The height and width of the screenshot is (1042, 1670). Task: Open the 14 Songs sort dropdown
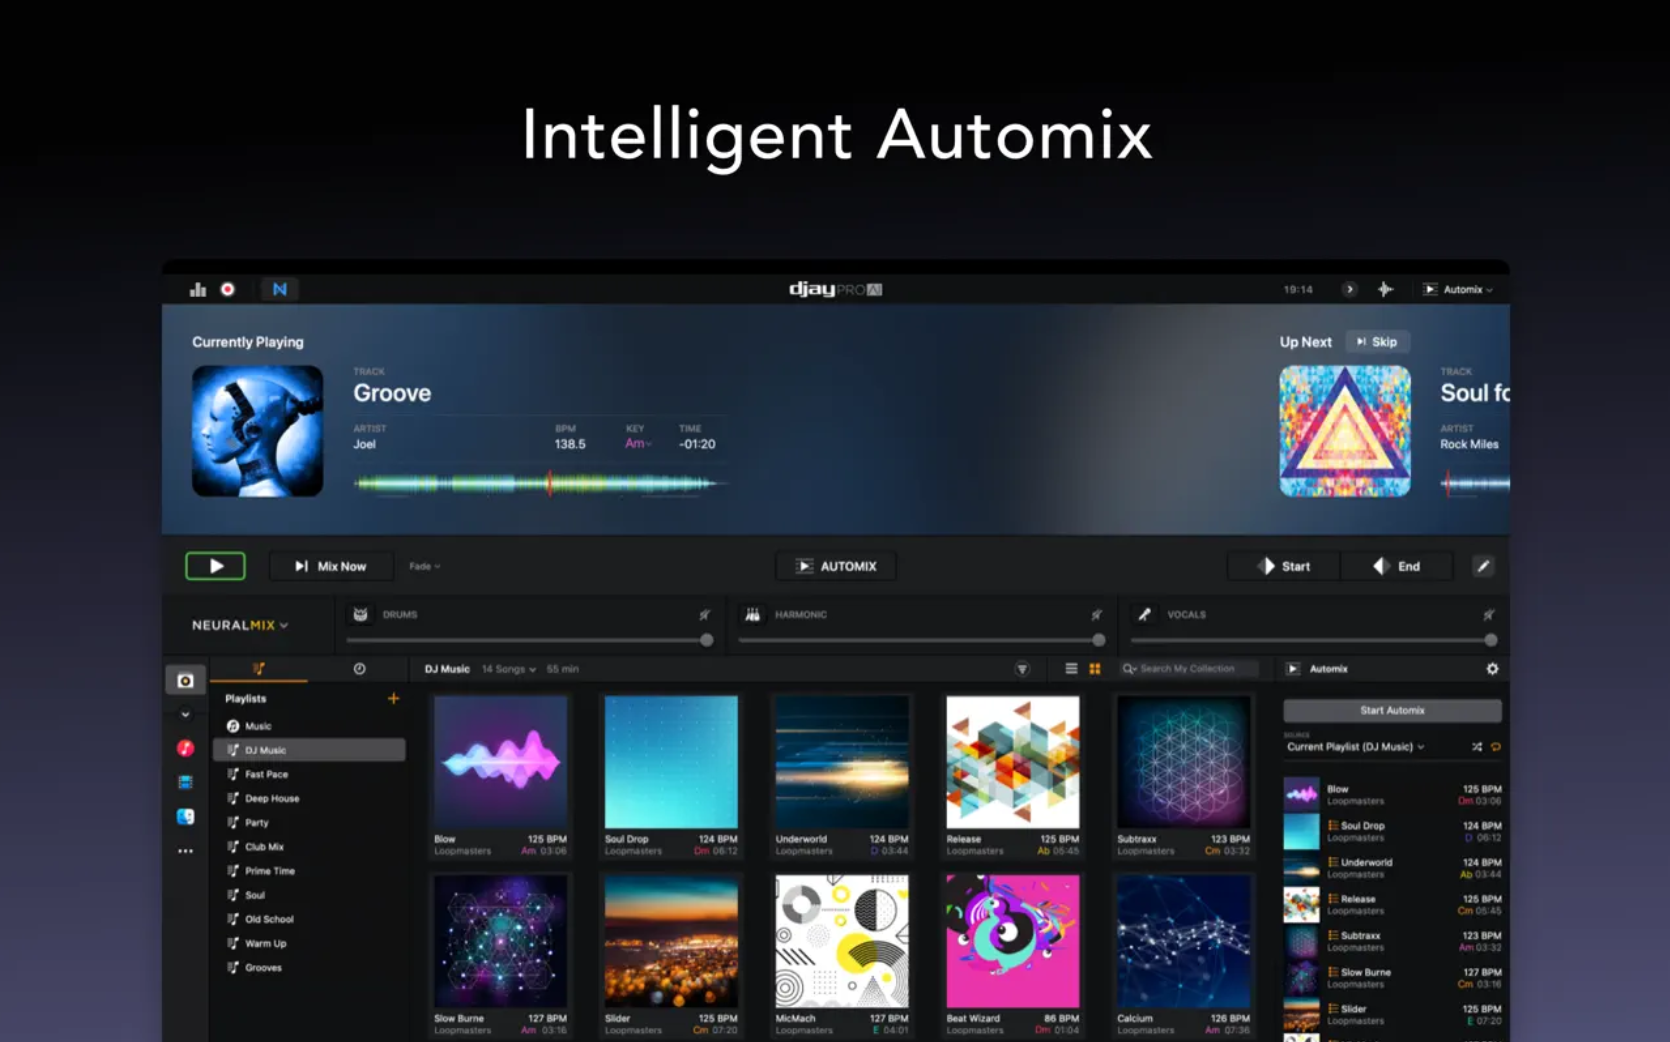[509, 669]
